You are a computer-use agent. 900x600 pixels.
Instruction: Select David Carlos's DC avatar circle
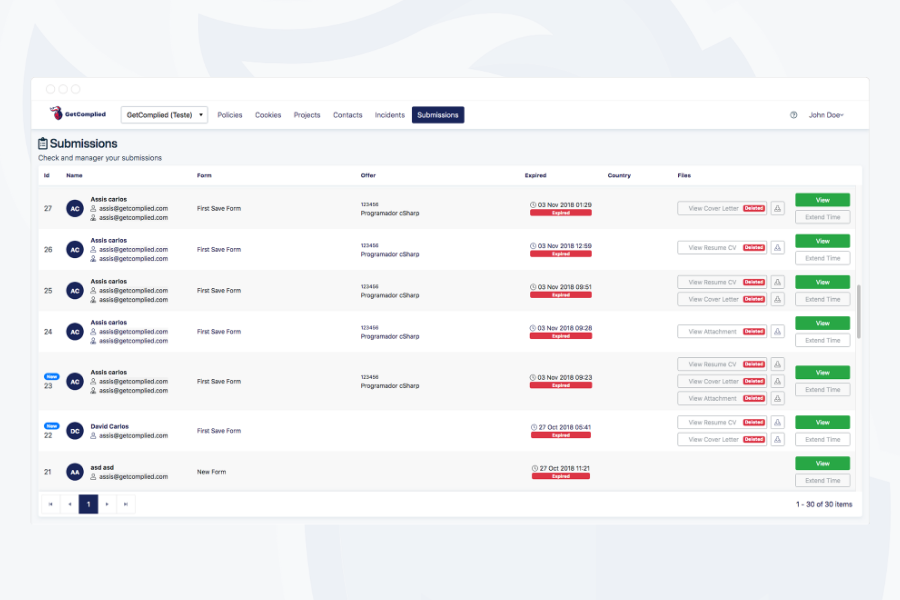pos(74,431)
